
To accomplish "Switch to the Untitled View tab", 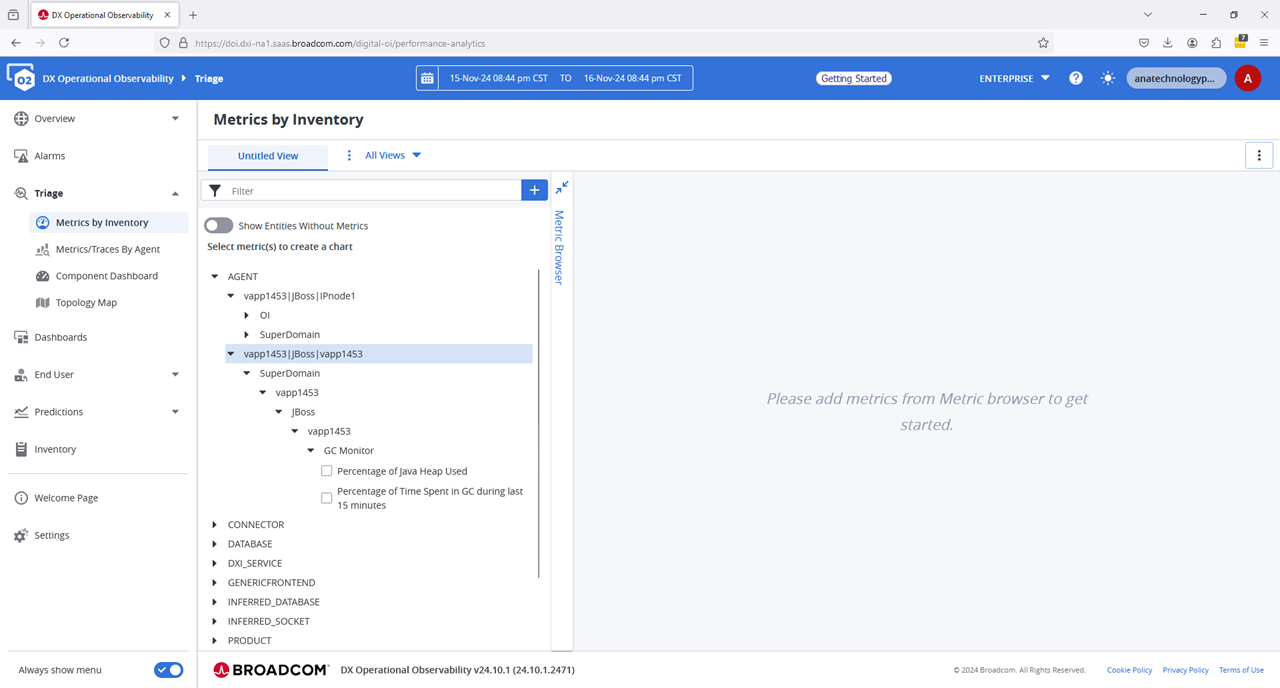I will pyautogui.click(x=267, y=156).
